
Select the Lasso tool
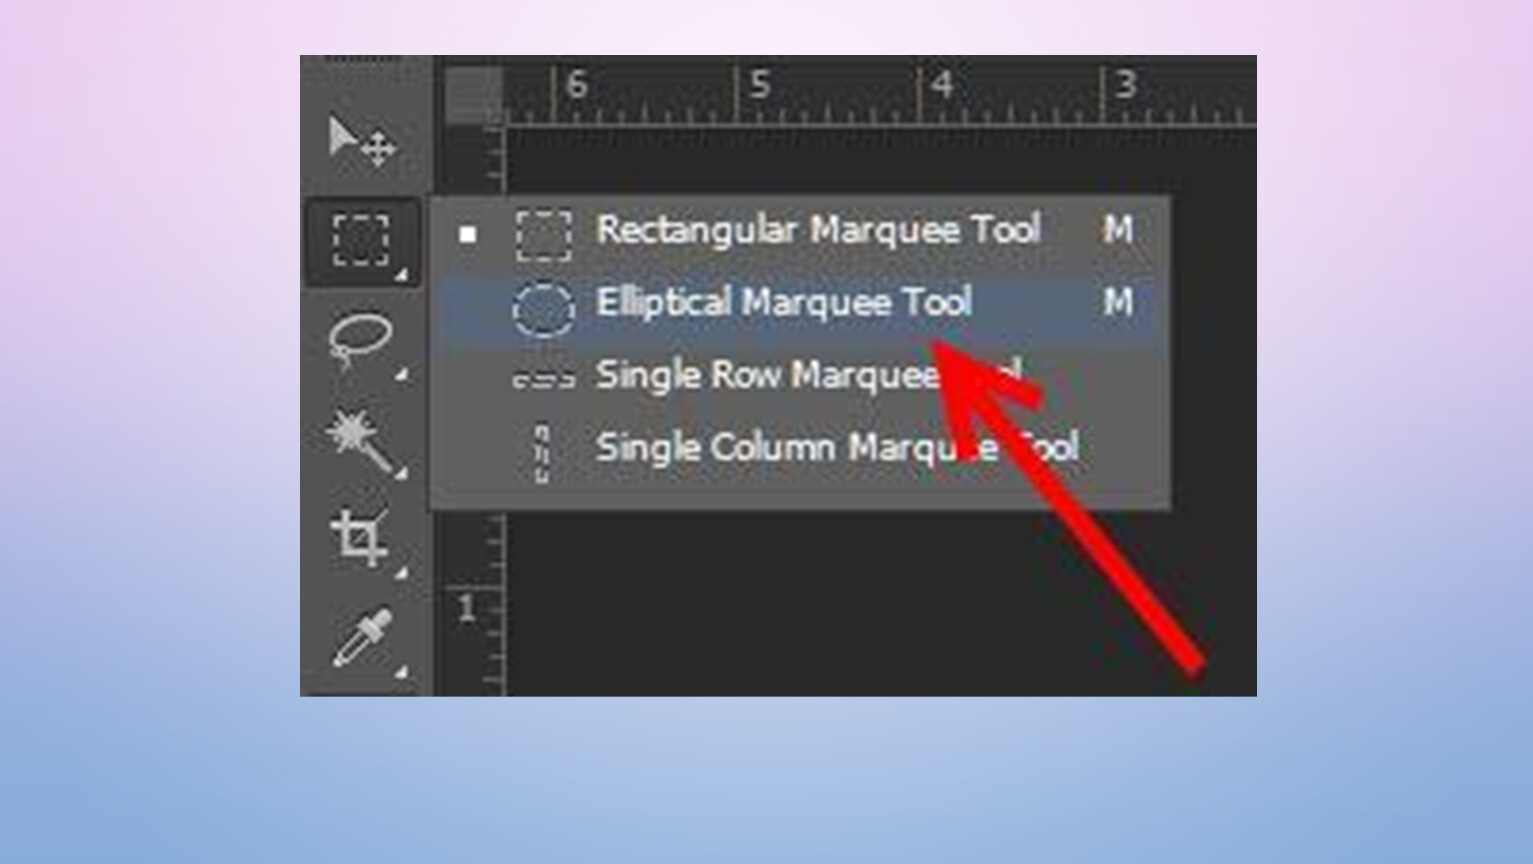tap(360, 342)
